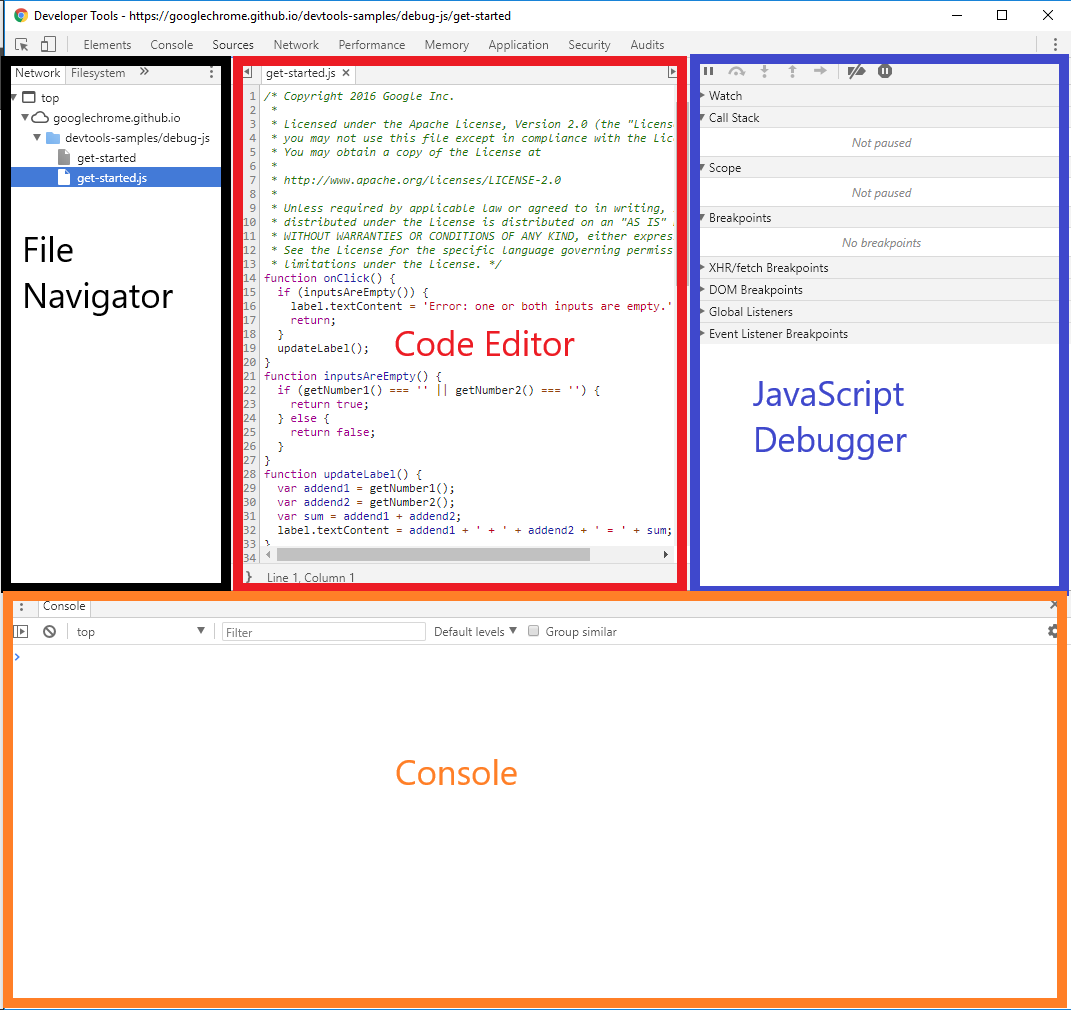Close the get-started.js editor tab
The width and height of the screenshot is (1071, 1010).
click(x=345, y=72)
